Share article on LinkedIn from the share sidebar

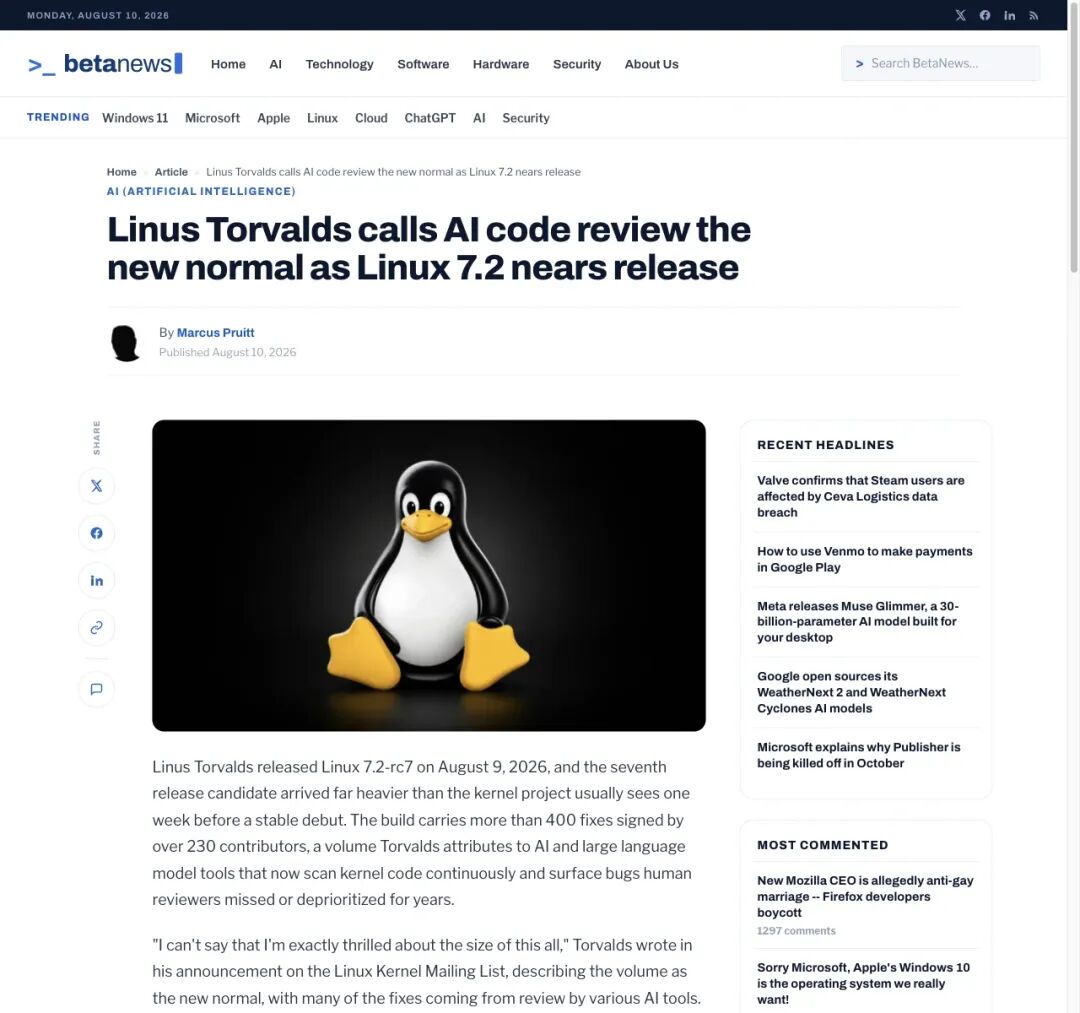pyautogui.click(x=96, y=581)
